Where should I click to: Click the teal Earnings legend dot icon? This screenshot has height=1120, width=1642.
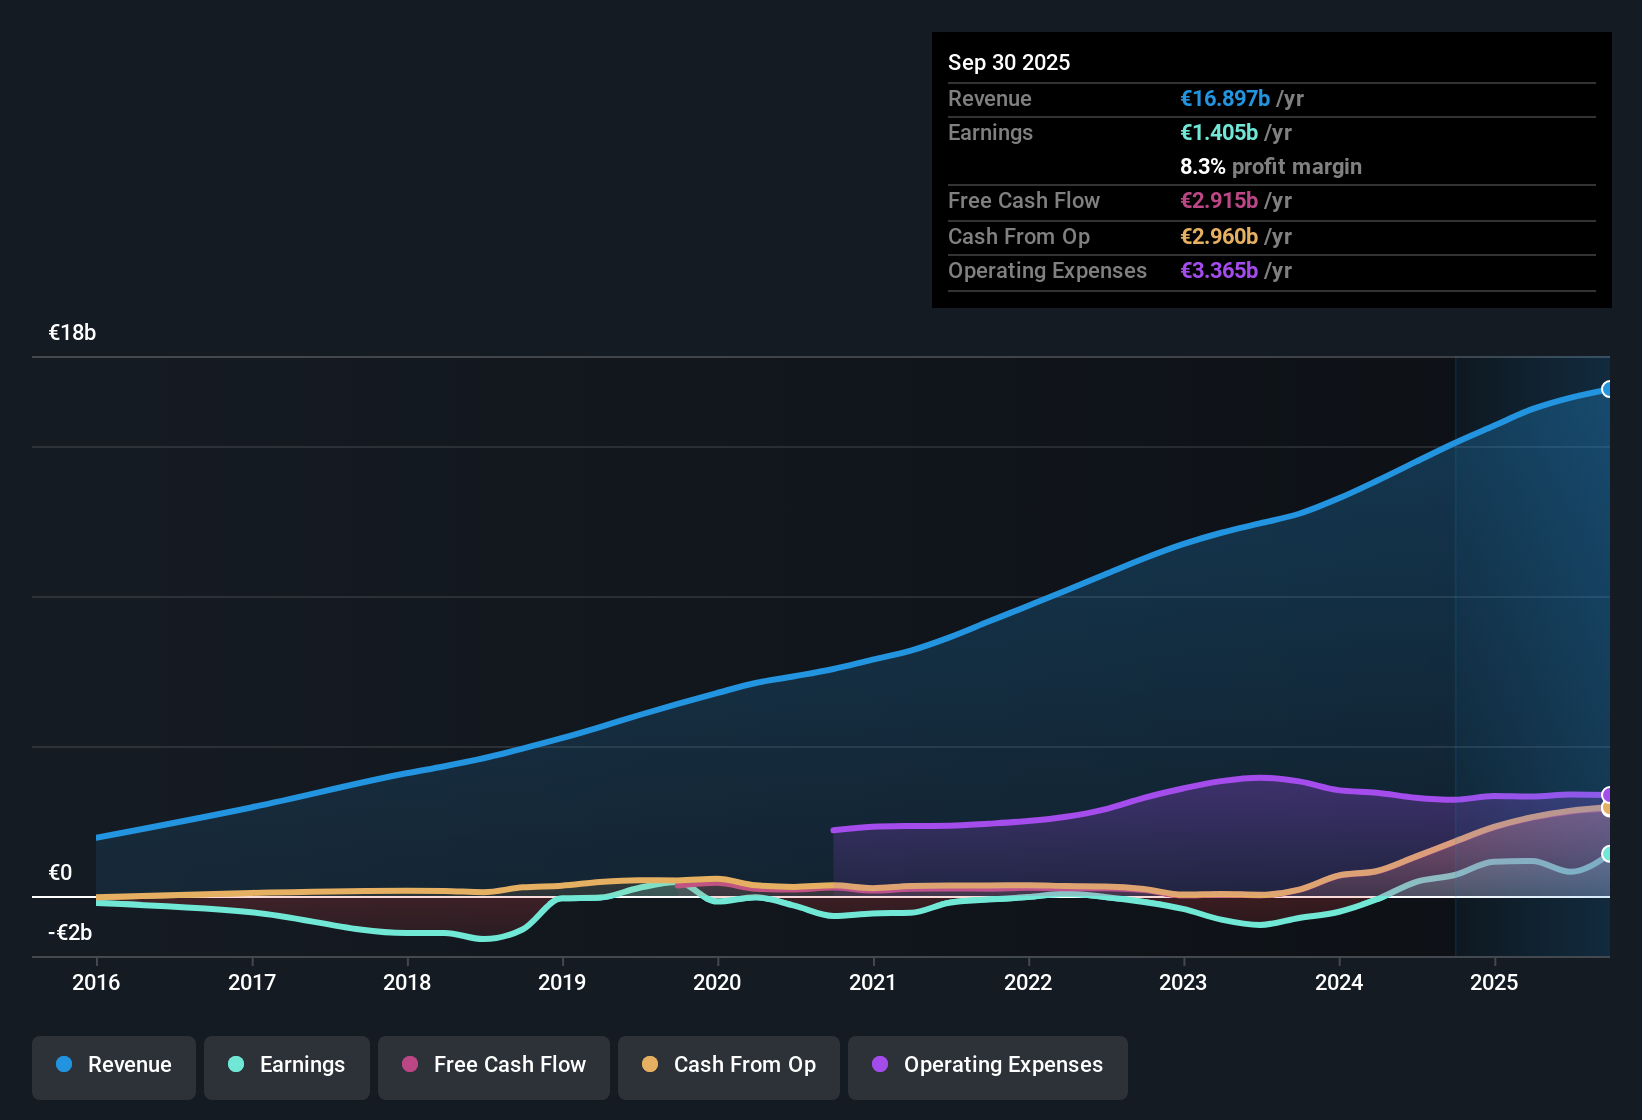[236, 1065]
